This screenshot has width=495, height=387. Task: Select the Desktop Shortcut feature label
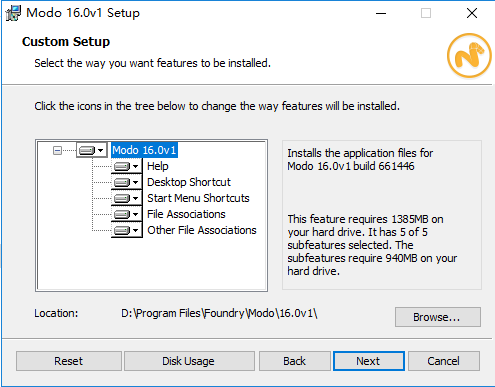189,182
